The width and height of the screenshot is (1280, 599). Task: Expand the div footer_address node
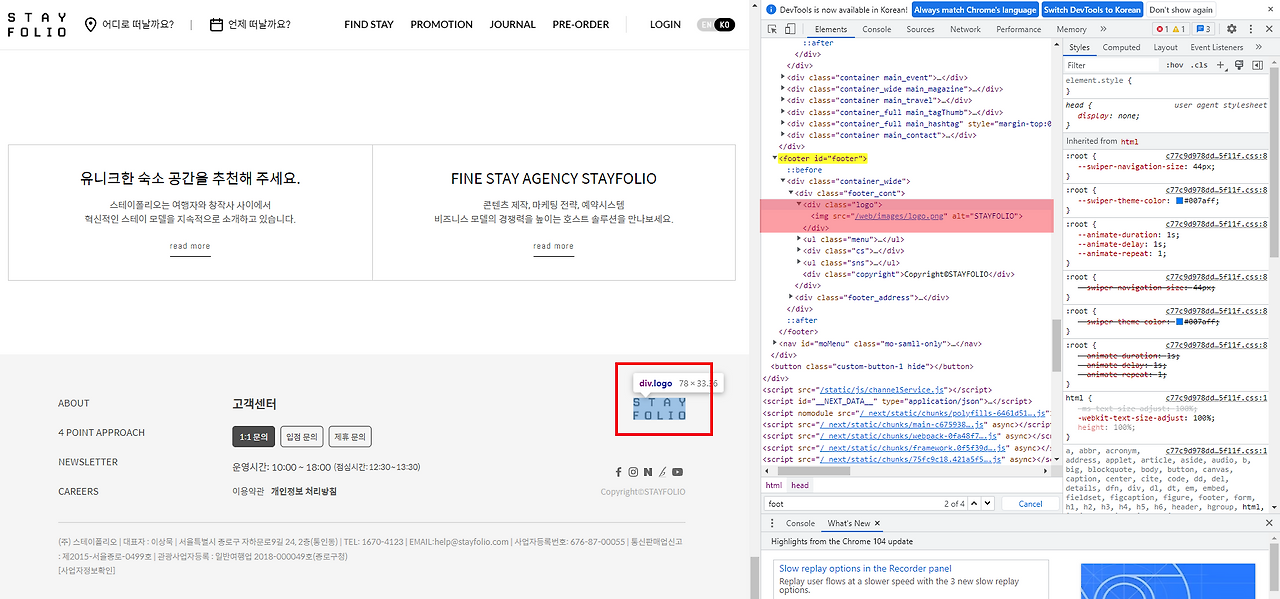click(x=791, y=297)
